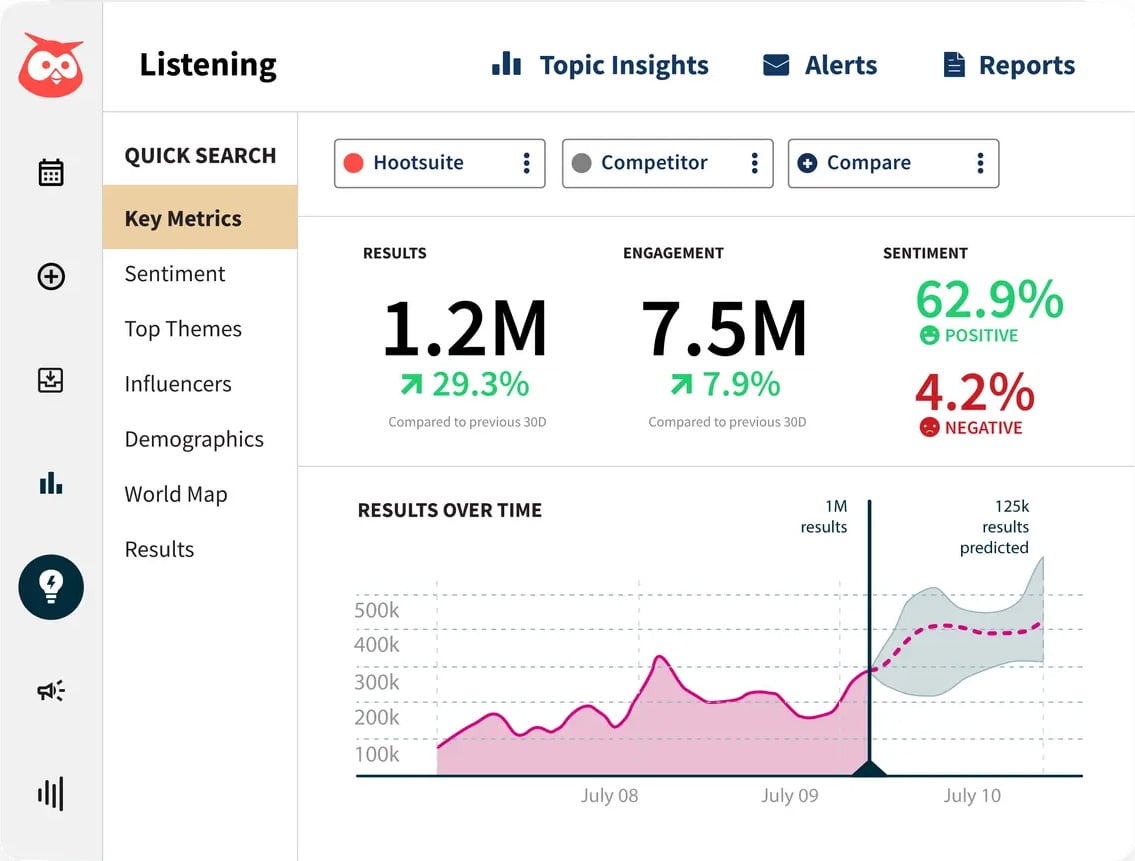The height and width of the screenshot is (861, 1135).
Task: Open Demographics in Quick Search
Action: point(194,440)
